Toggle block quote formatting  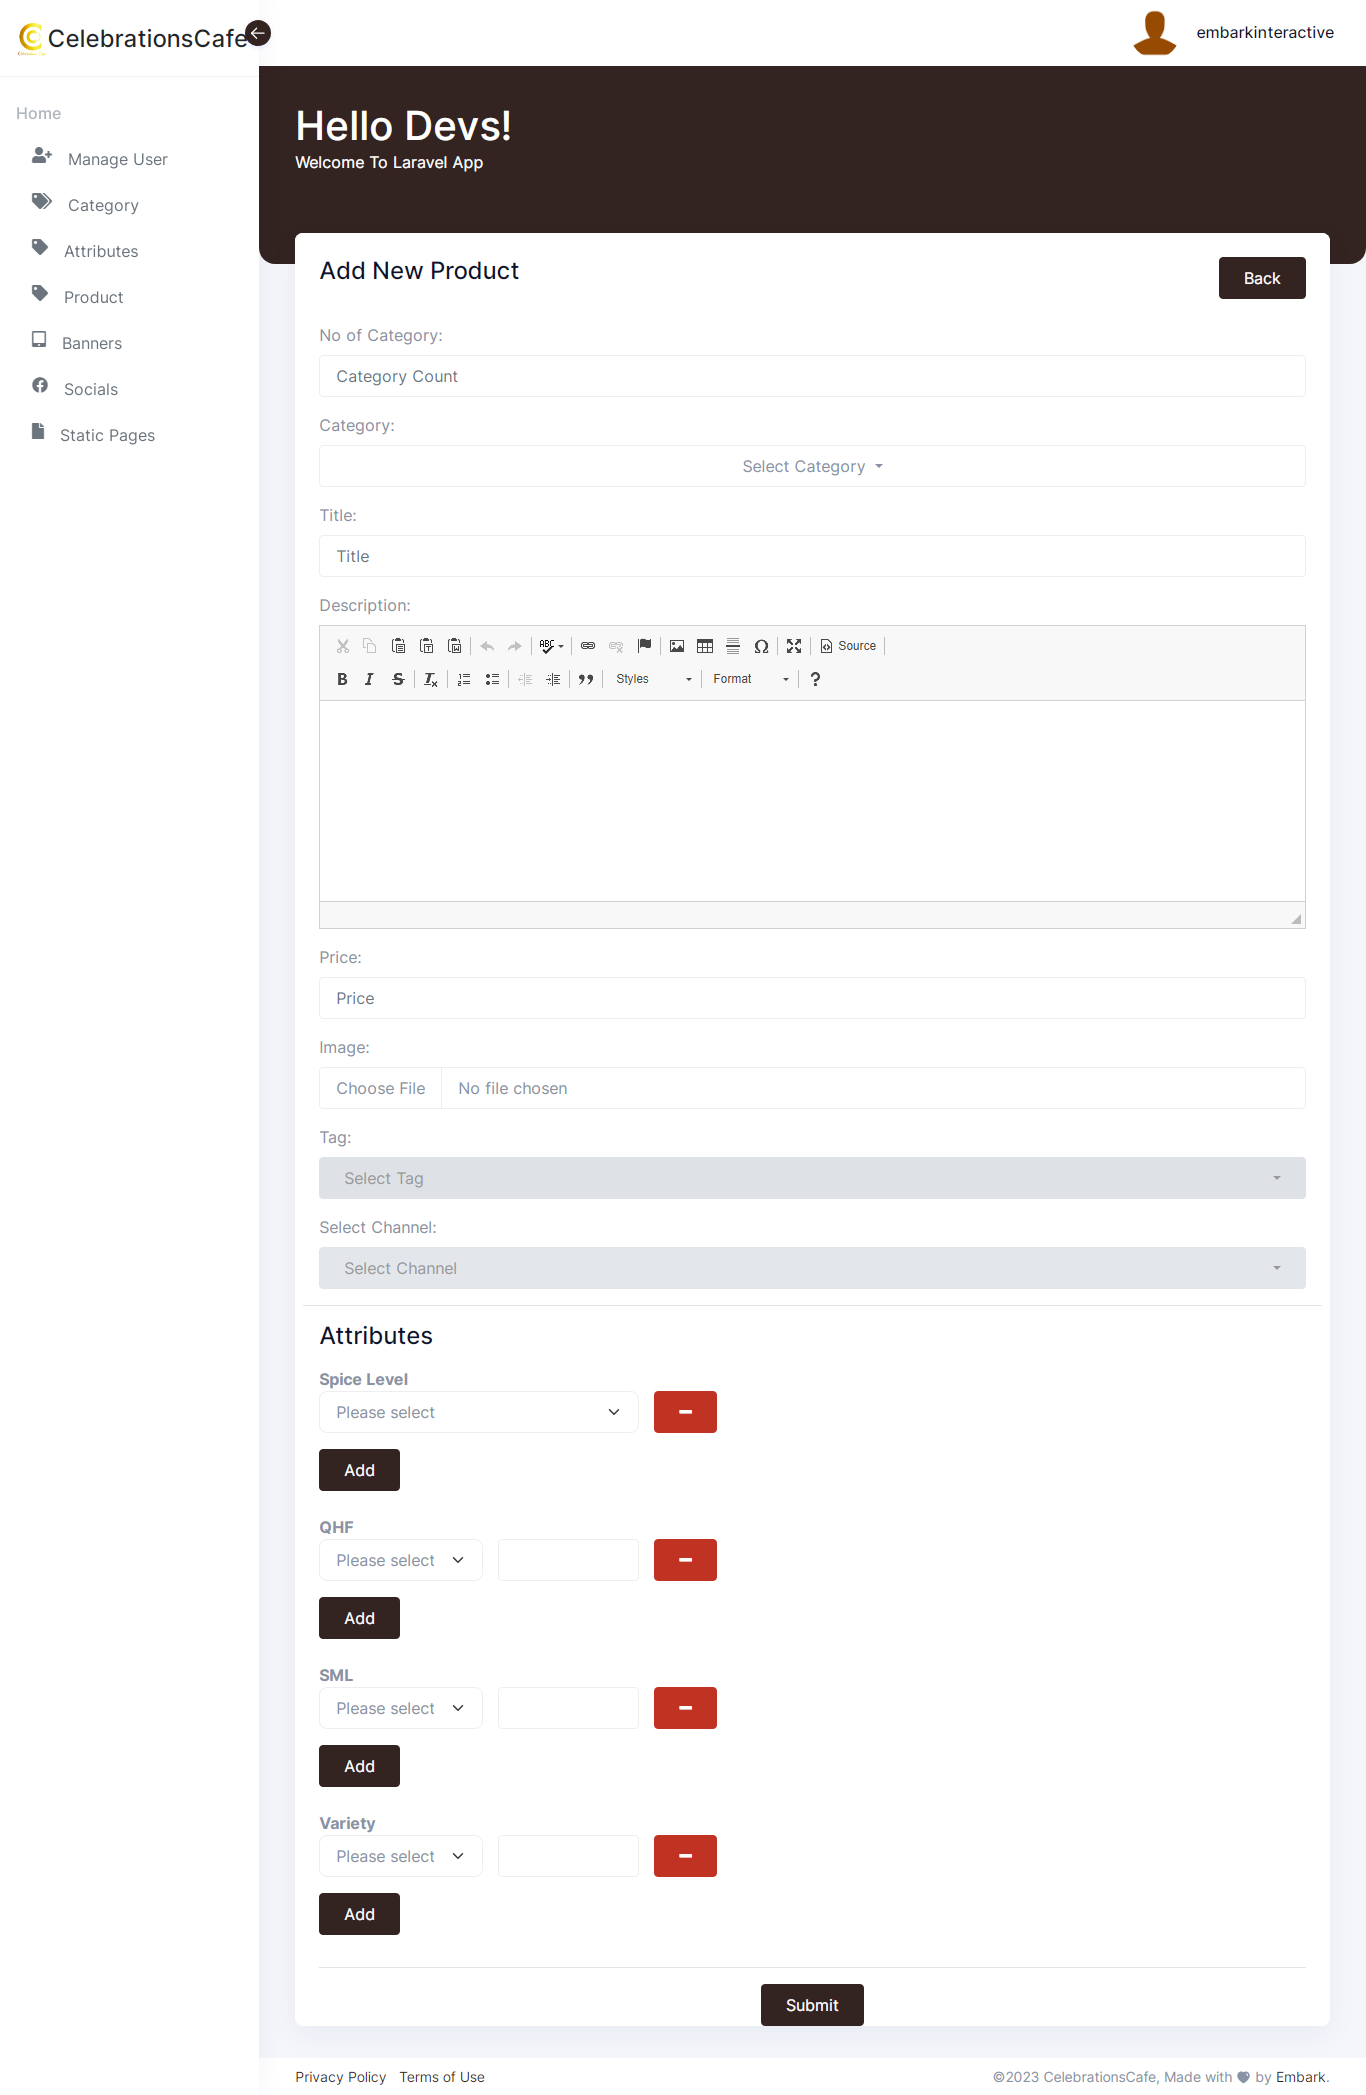coord(586,679)
